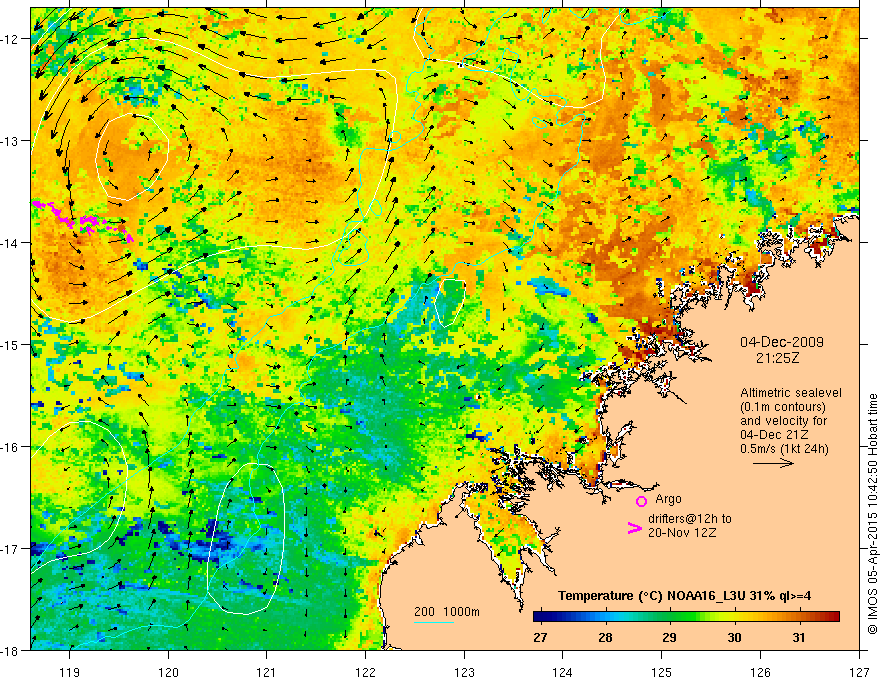Click the color bar value 29
This screenshot has height=680, width=880.
[669, 637]
